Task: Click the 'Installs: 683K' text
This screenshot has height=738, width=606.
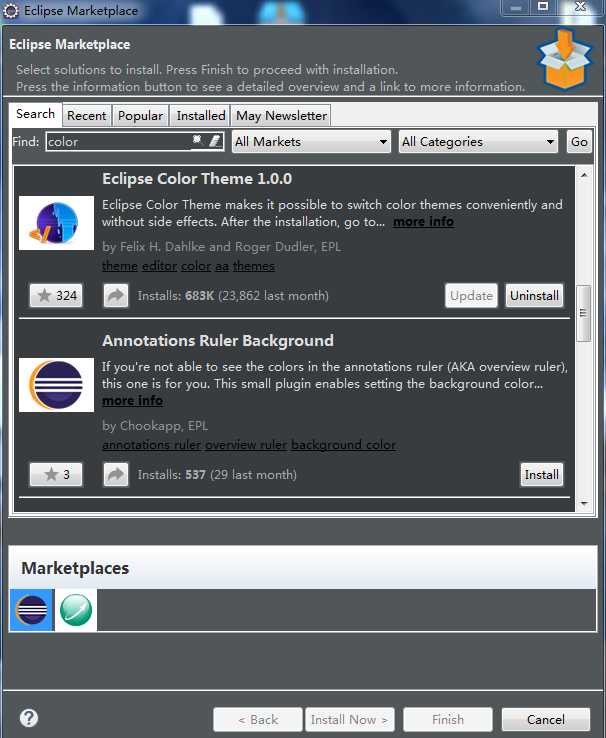Action: (x=175, y=296)
